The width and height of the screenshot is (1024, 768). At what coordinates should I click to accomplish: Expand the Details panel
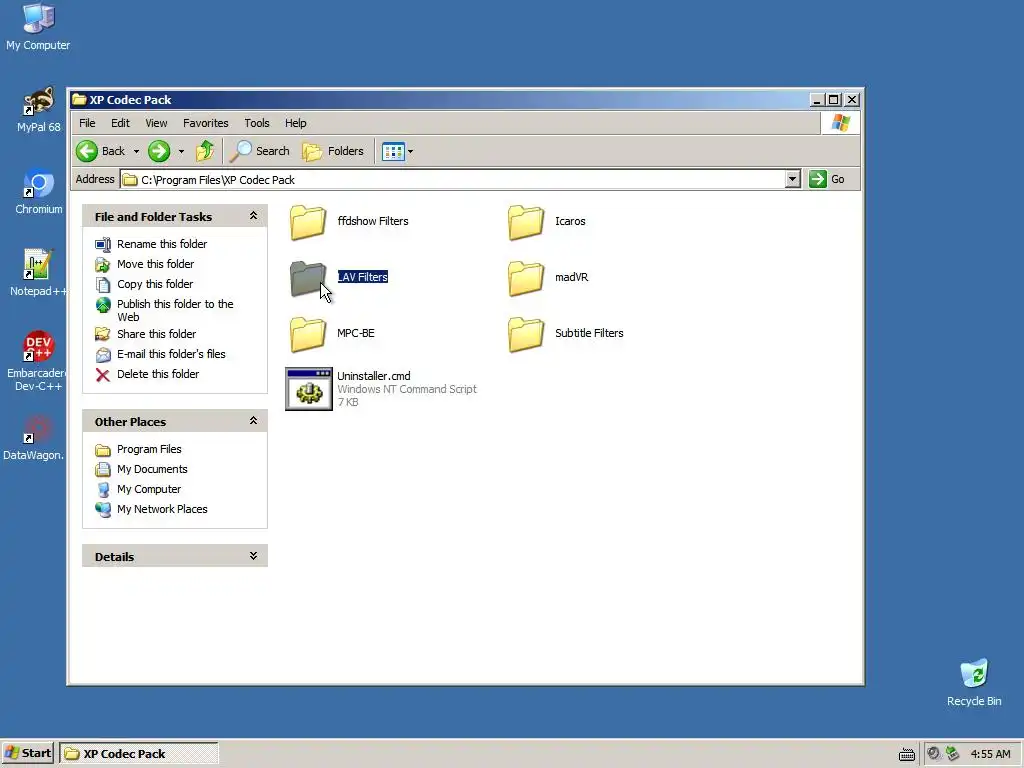click(x=253, y=556)
